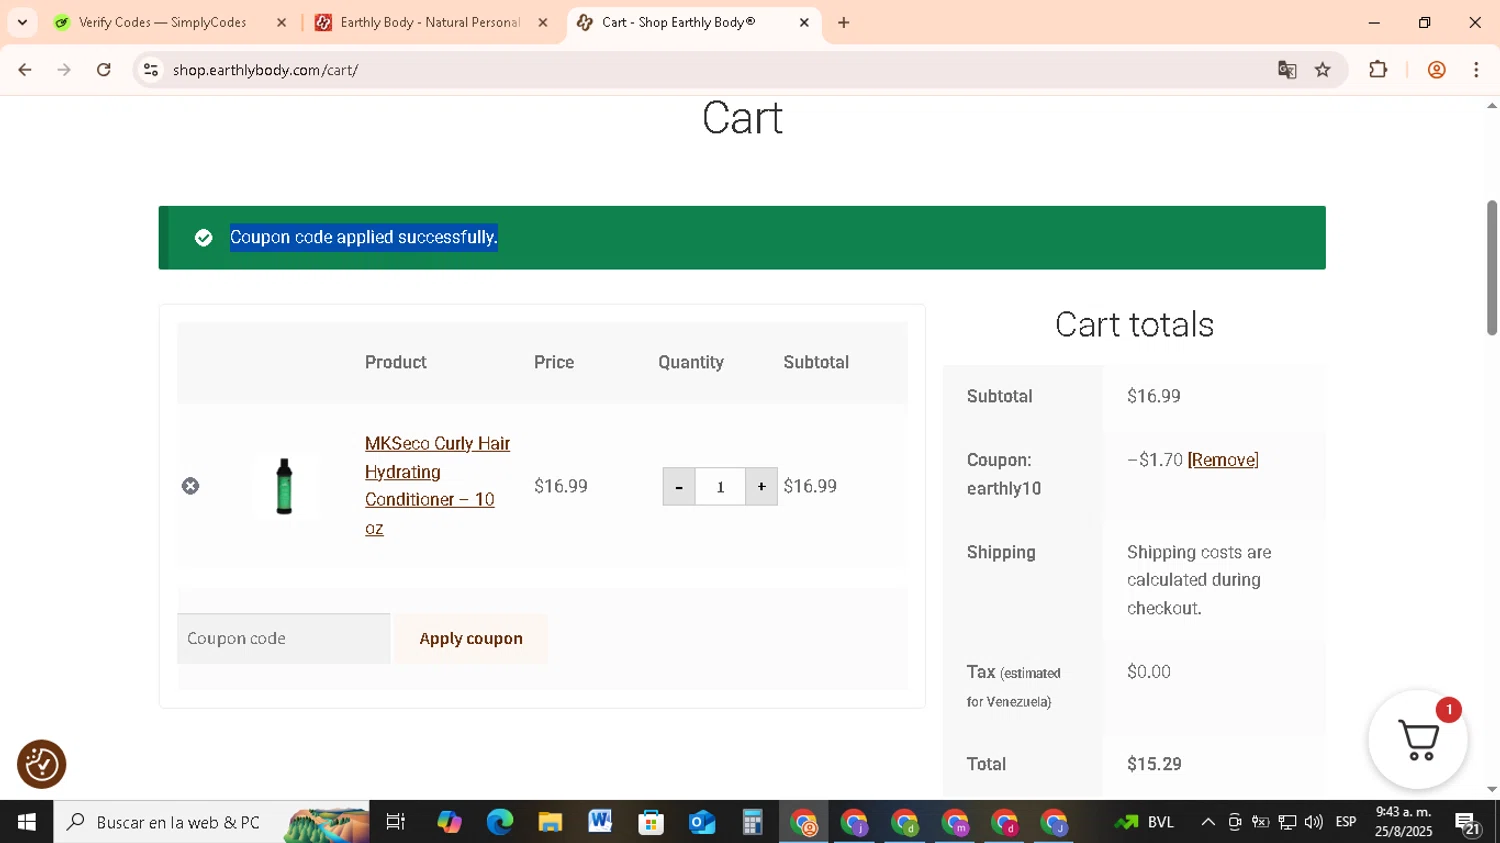Select the $16.99 subtotal in Cart totals
Screen dimensions: 1500x843
(x=1153, y=396)
